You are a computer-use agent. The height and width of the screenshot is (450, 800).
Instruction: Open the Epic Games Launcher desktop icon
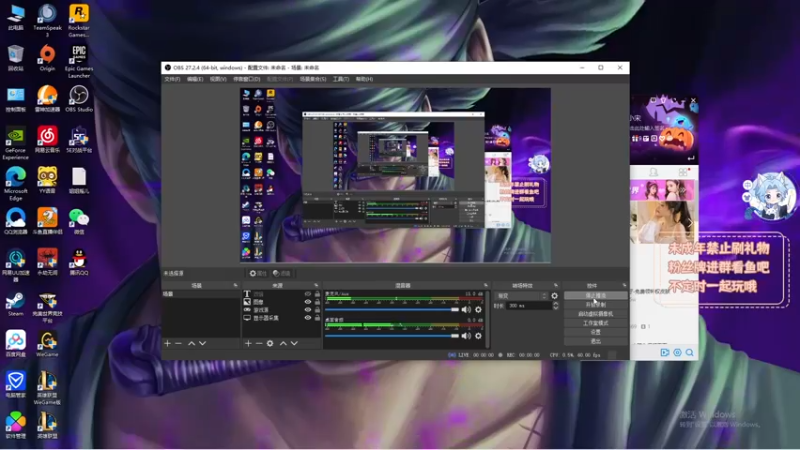click(x=79, y=61)
